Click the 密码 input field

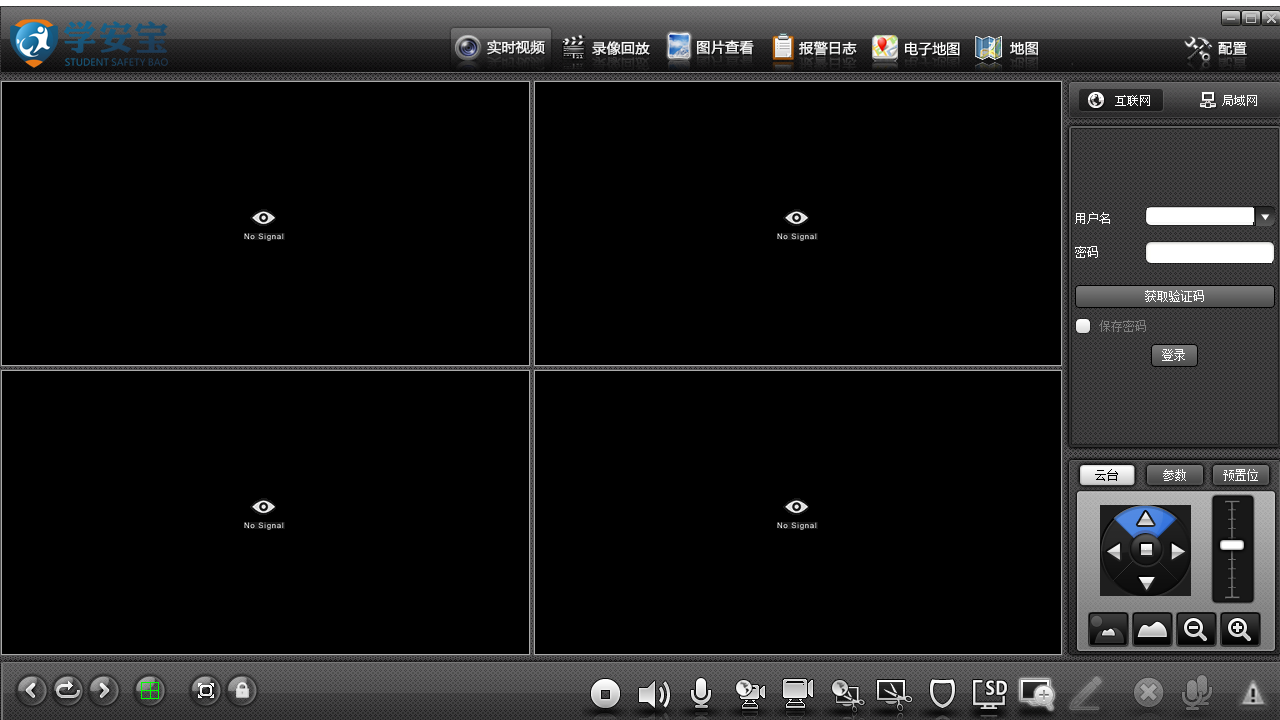point(1209,252)
